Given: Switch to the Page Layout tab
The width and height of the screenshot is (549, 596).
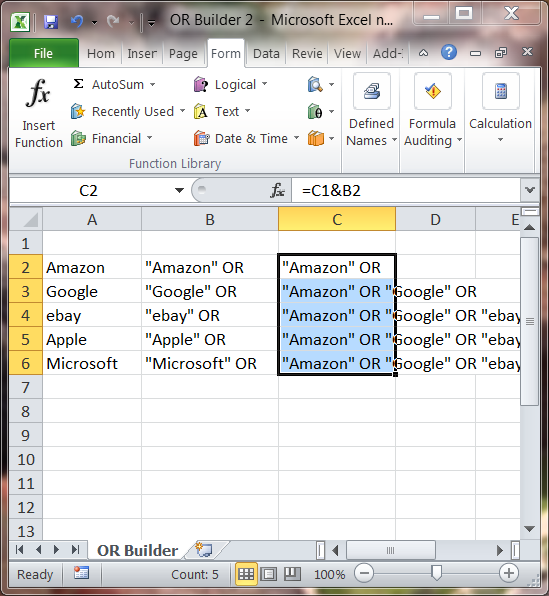Looking at the screenshot, I should [x=183, y=54].
